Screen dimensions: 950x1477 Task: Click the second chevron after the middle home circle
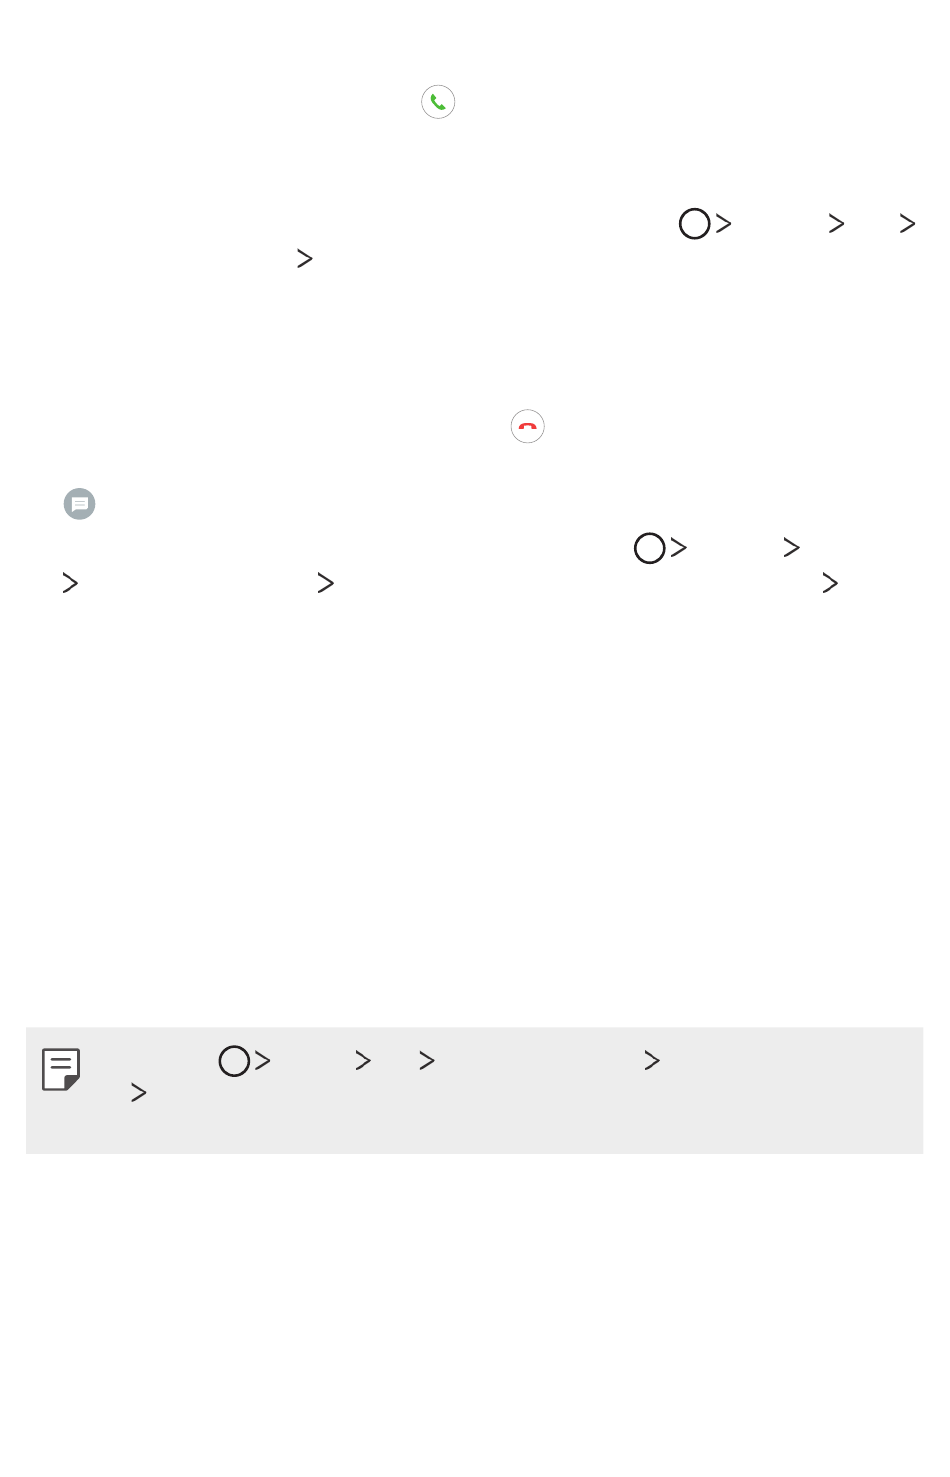[792, 548]
